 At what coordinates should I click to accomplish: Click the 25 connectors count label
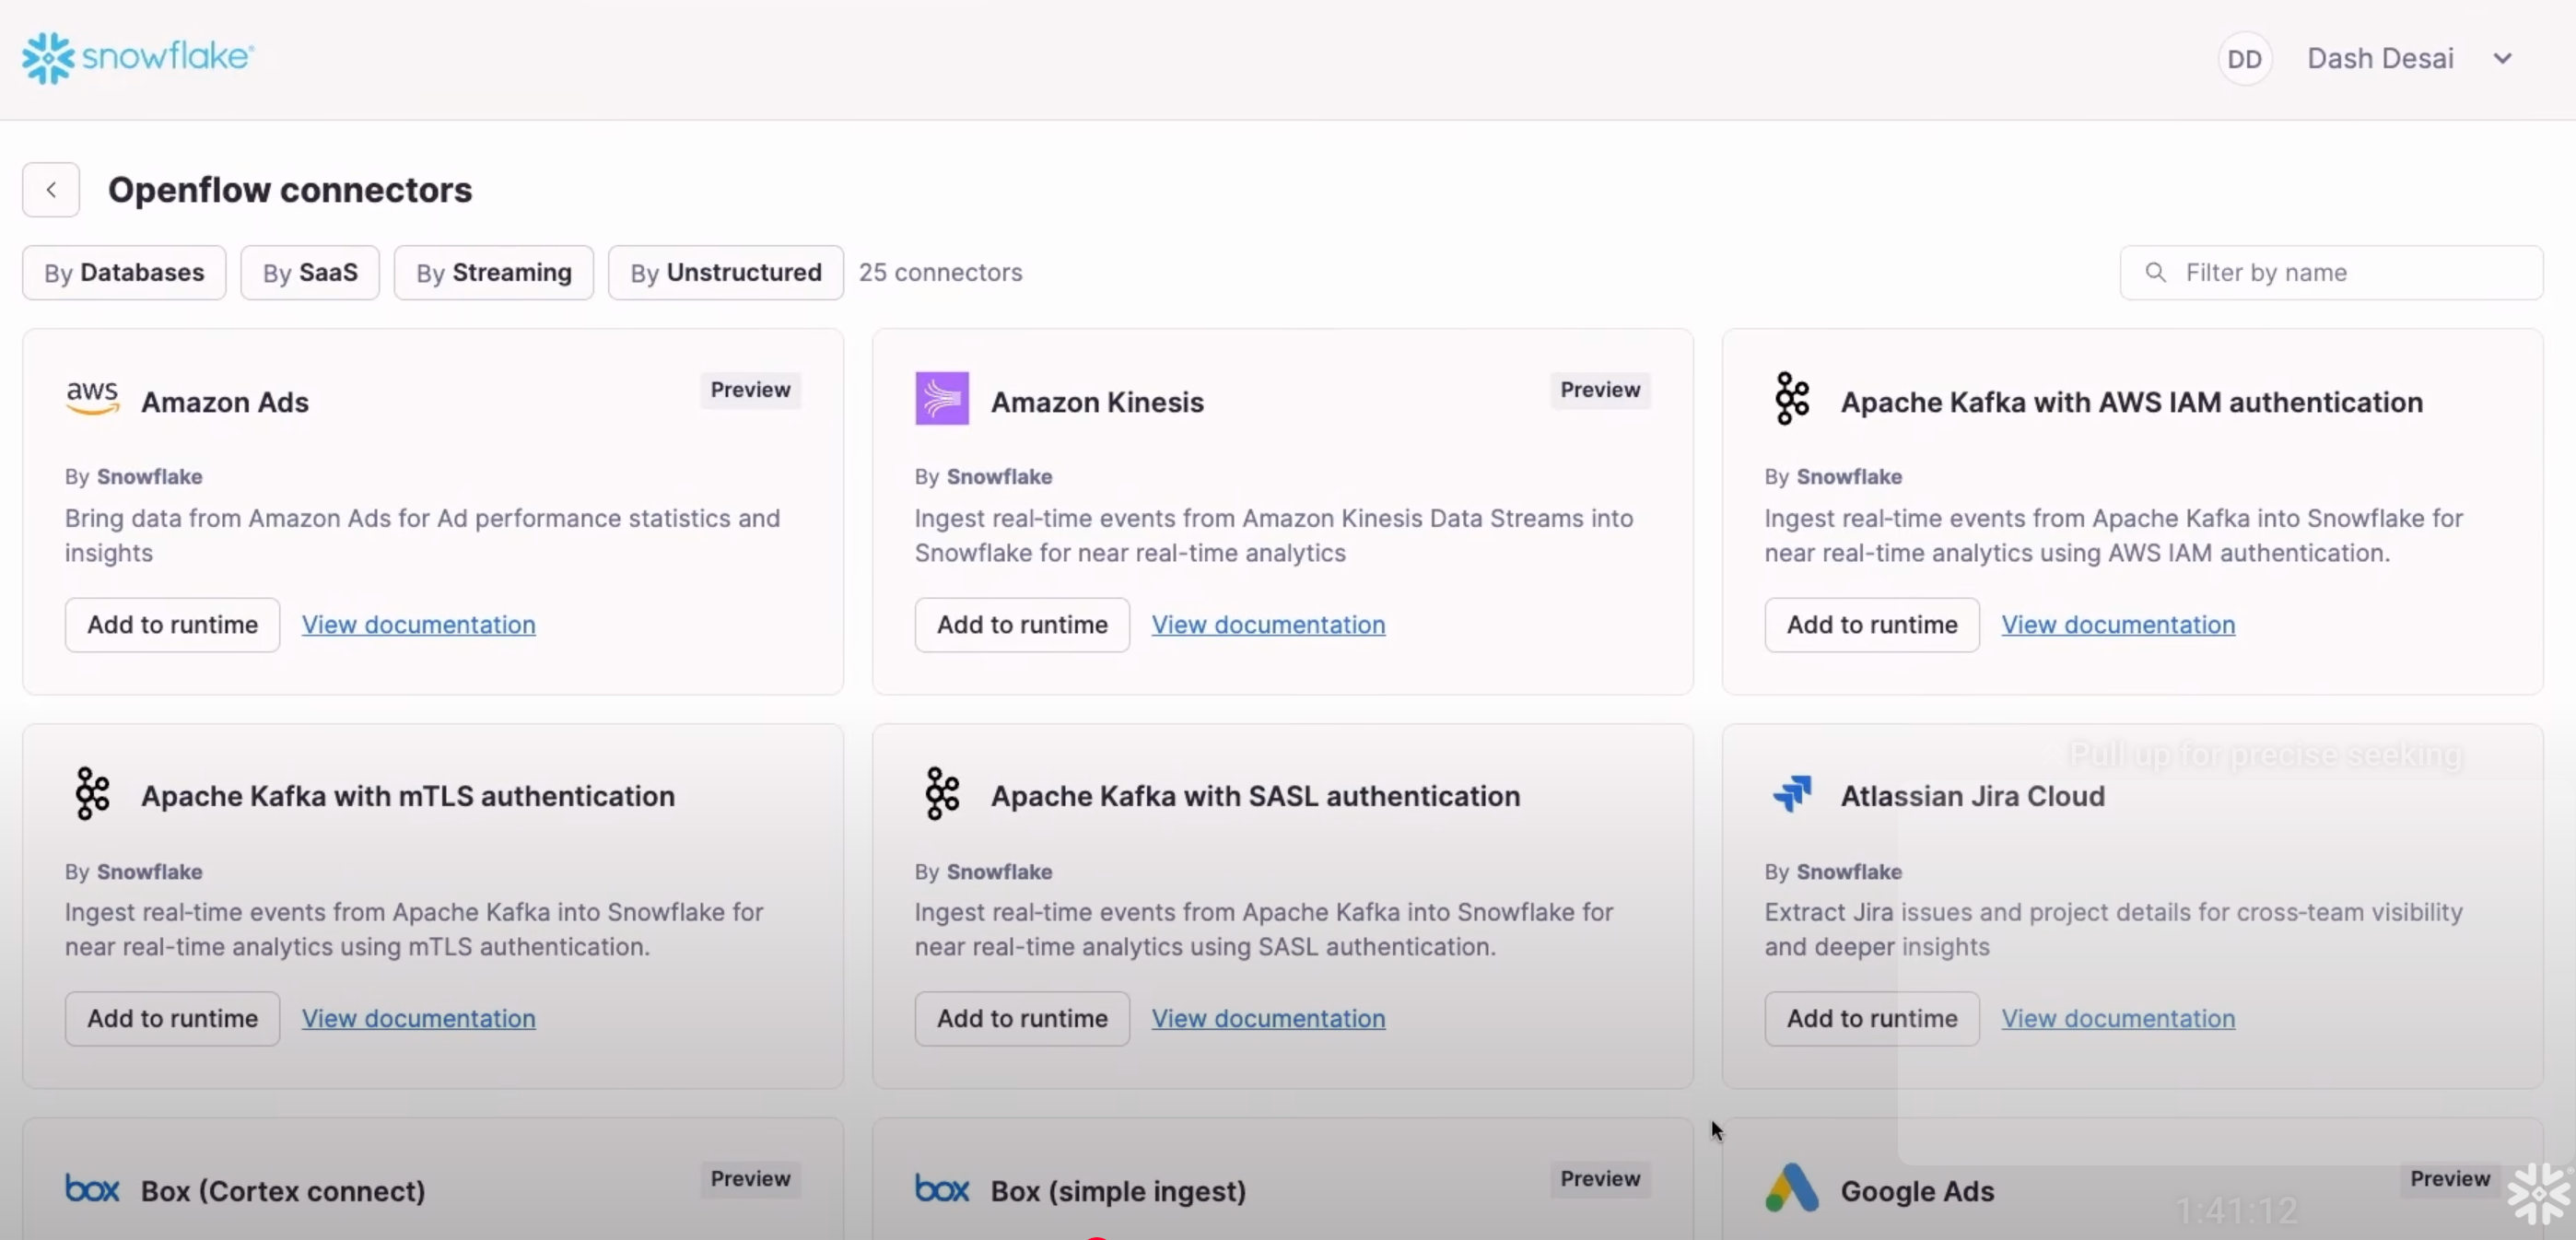click(940, 273)
